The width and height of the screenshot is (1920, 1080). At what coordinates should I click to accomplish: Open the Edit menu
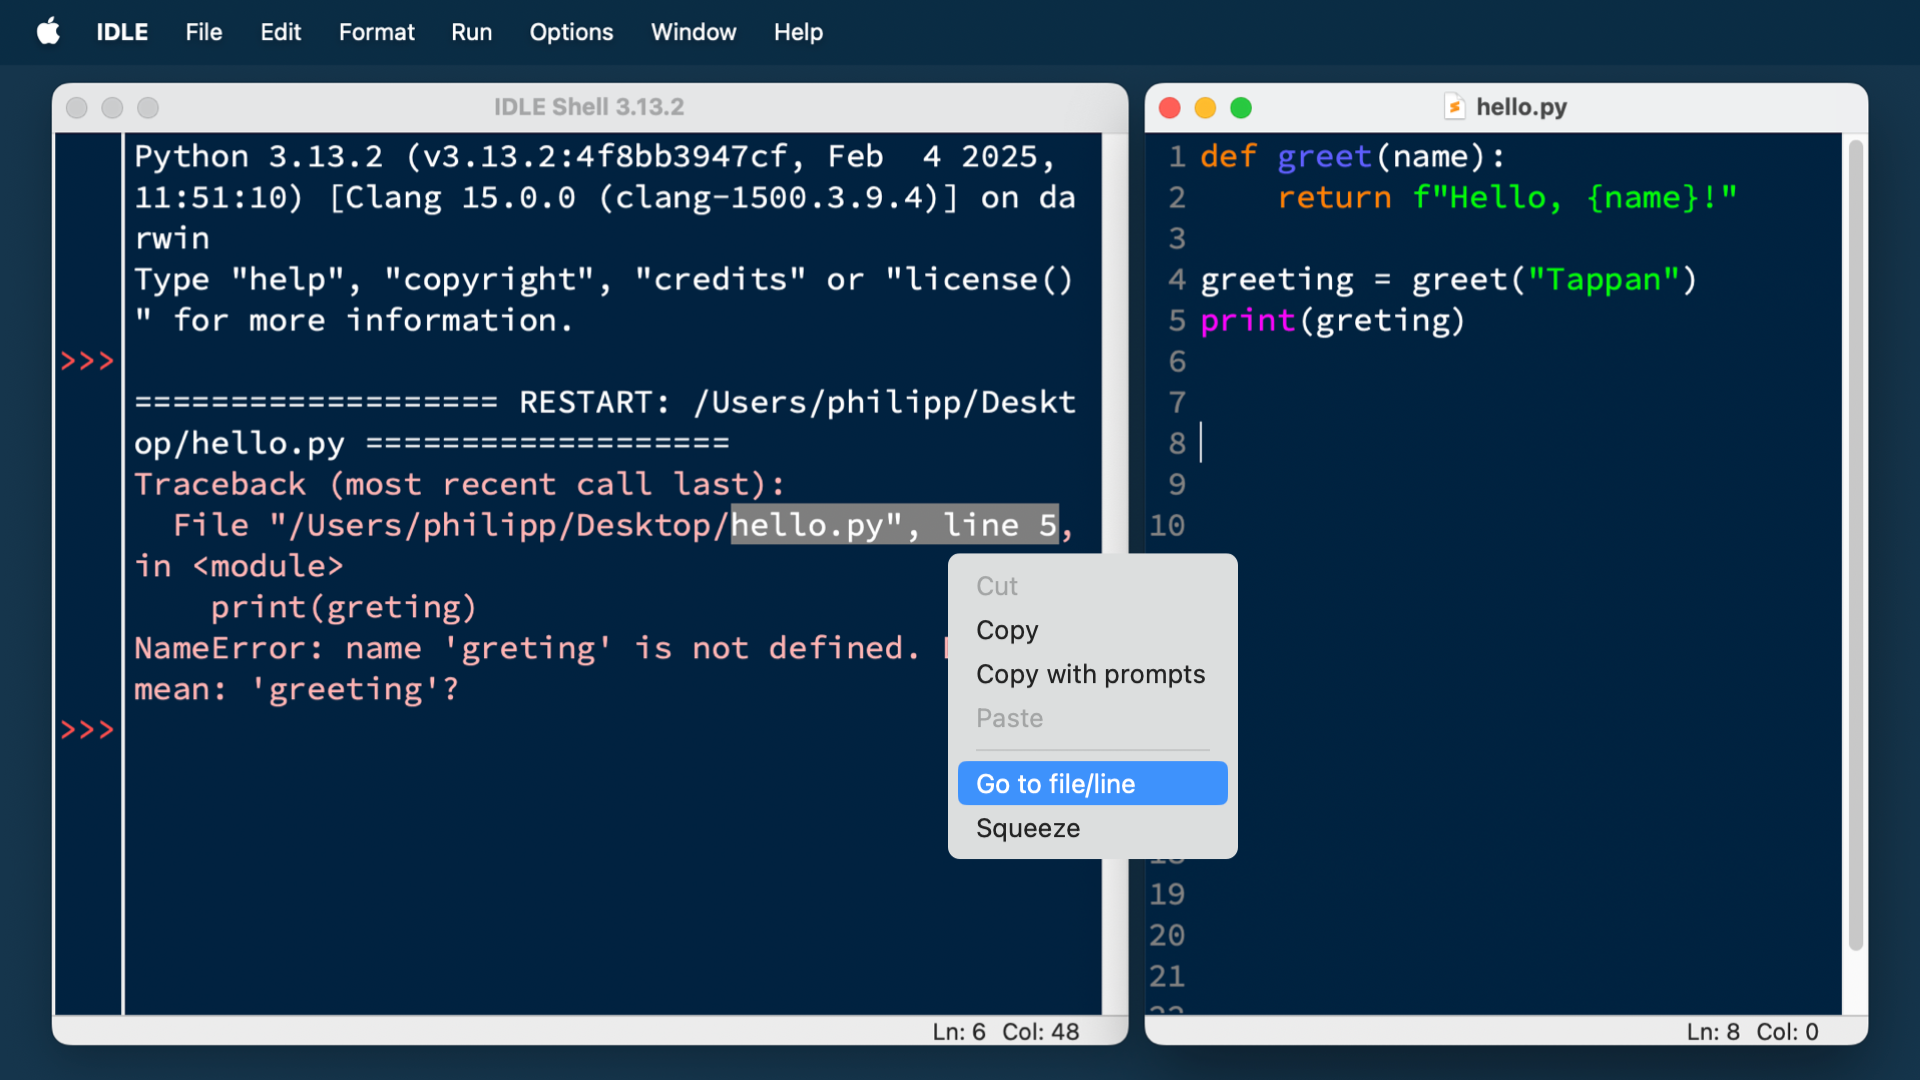pyautogui.click(x=280, y=32)
